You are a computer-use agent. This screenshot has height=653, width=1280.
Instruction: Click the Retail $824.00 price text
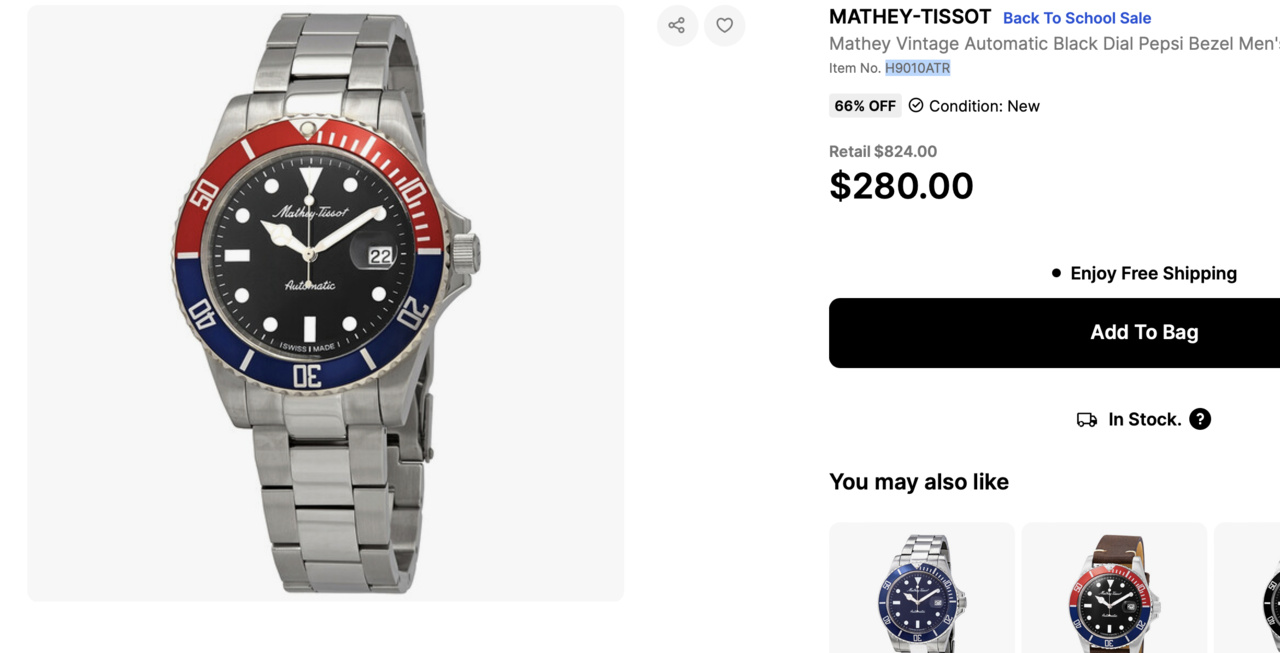882,152
